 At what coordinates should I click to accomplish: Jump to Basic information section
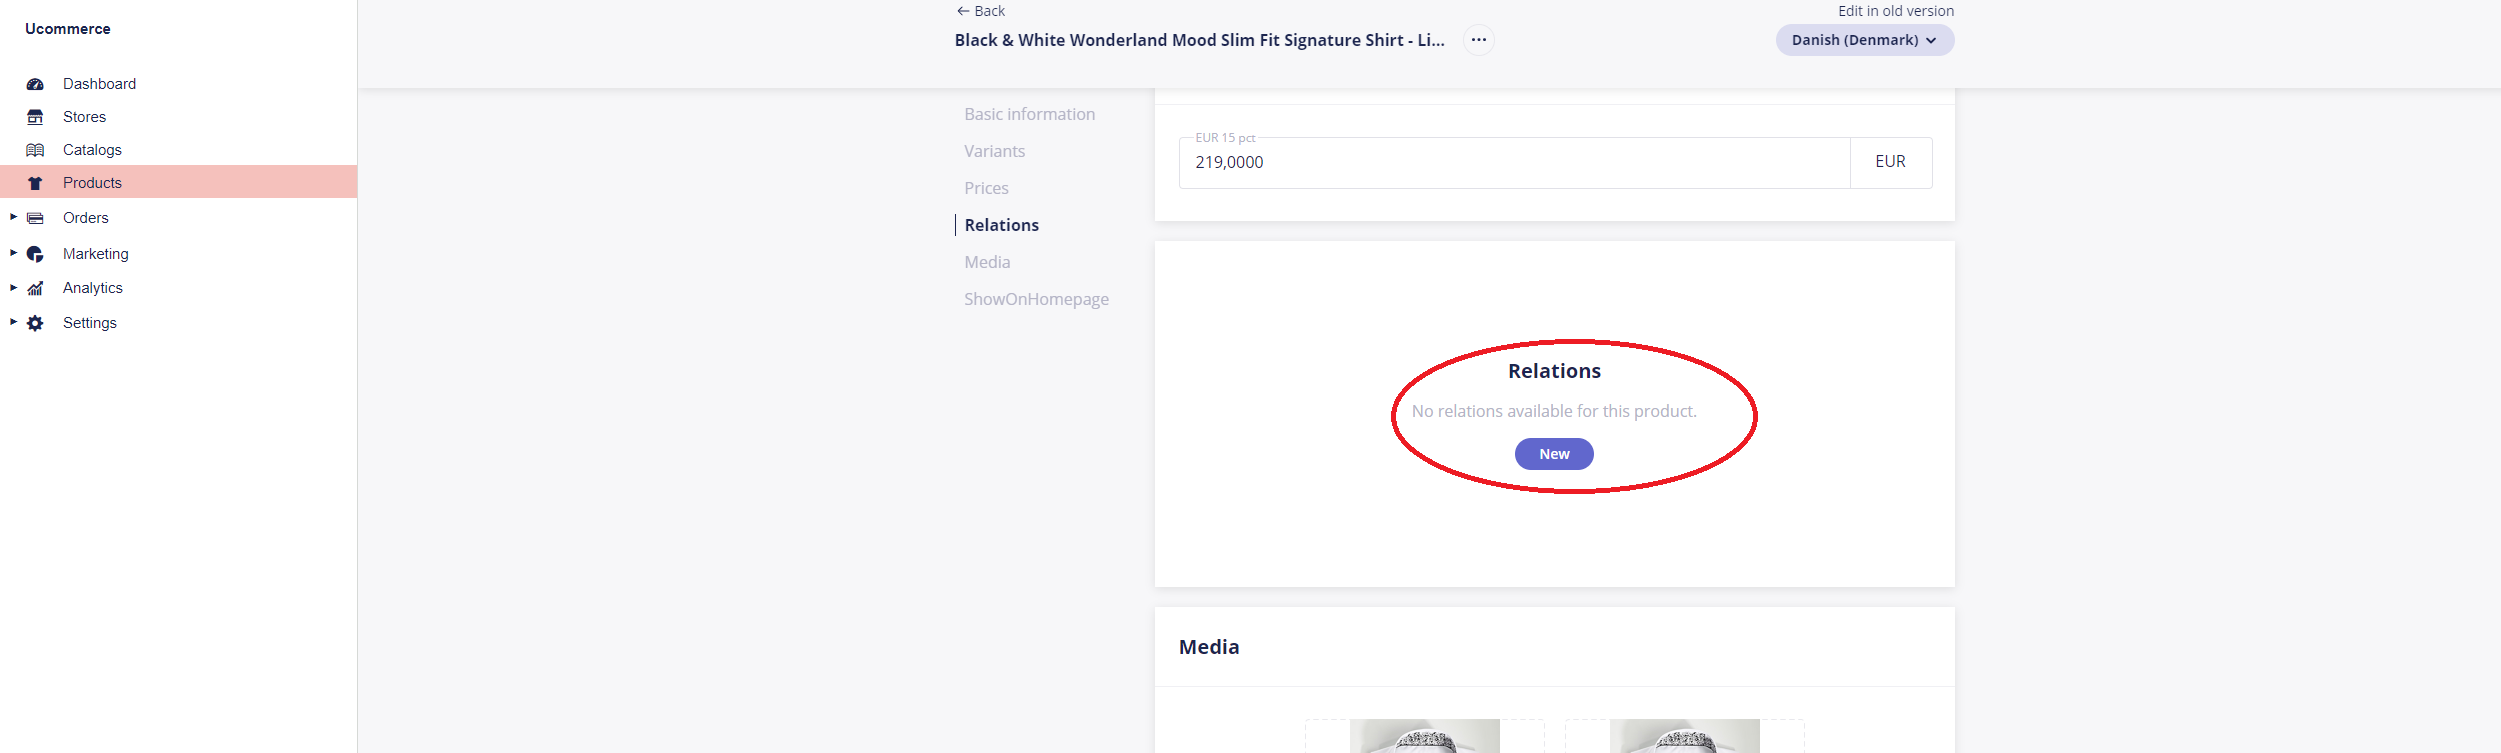coord(1029,114)
